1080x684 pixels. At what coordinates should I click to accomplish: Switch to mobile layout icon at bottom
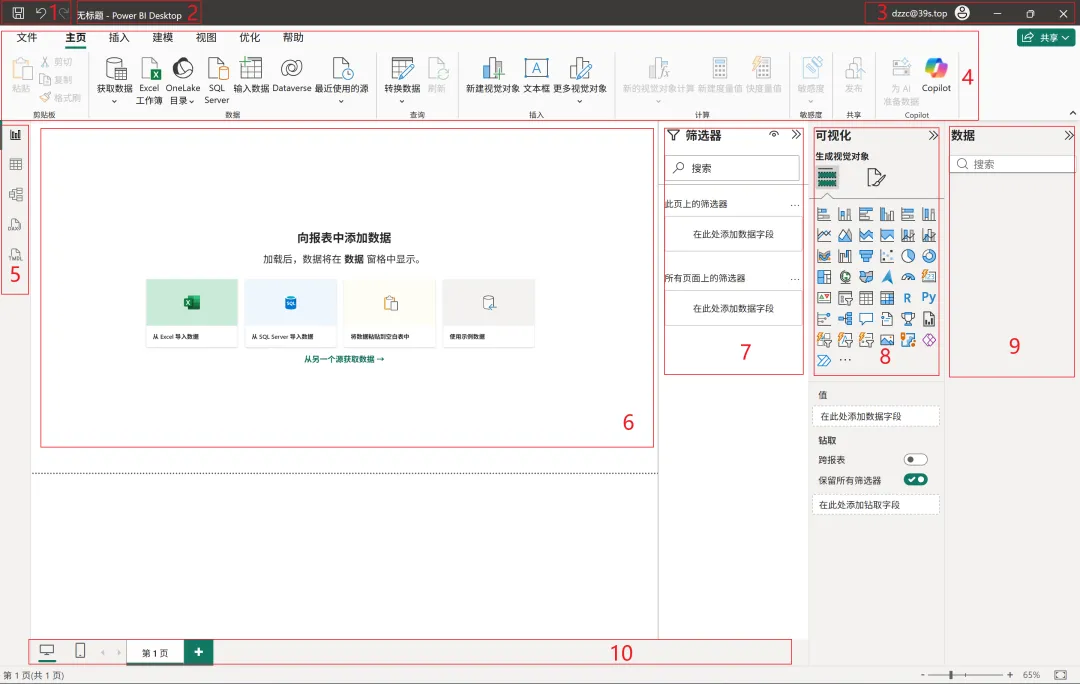pyautogui.click(x=80, y=650)
